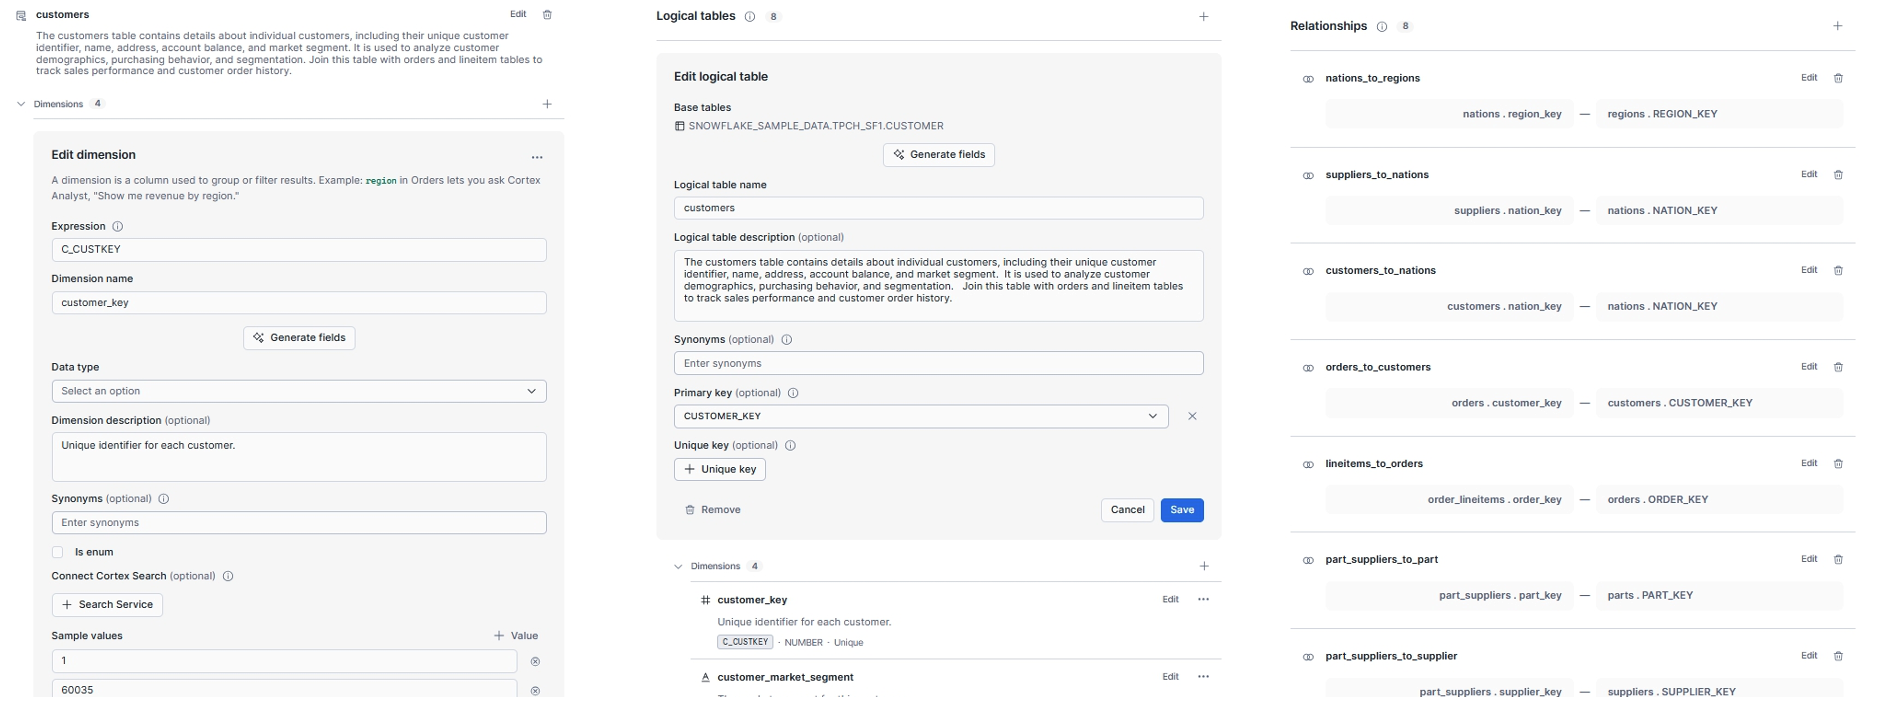
Task: Enable the Is enum checkbox
Action: (58, 552)
